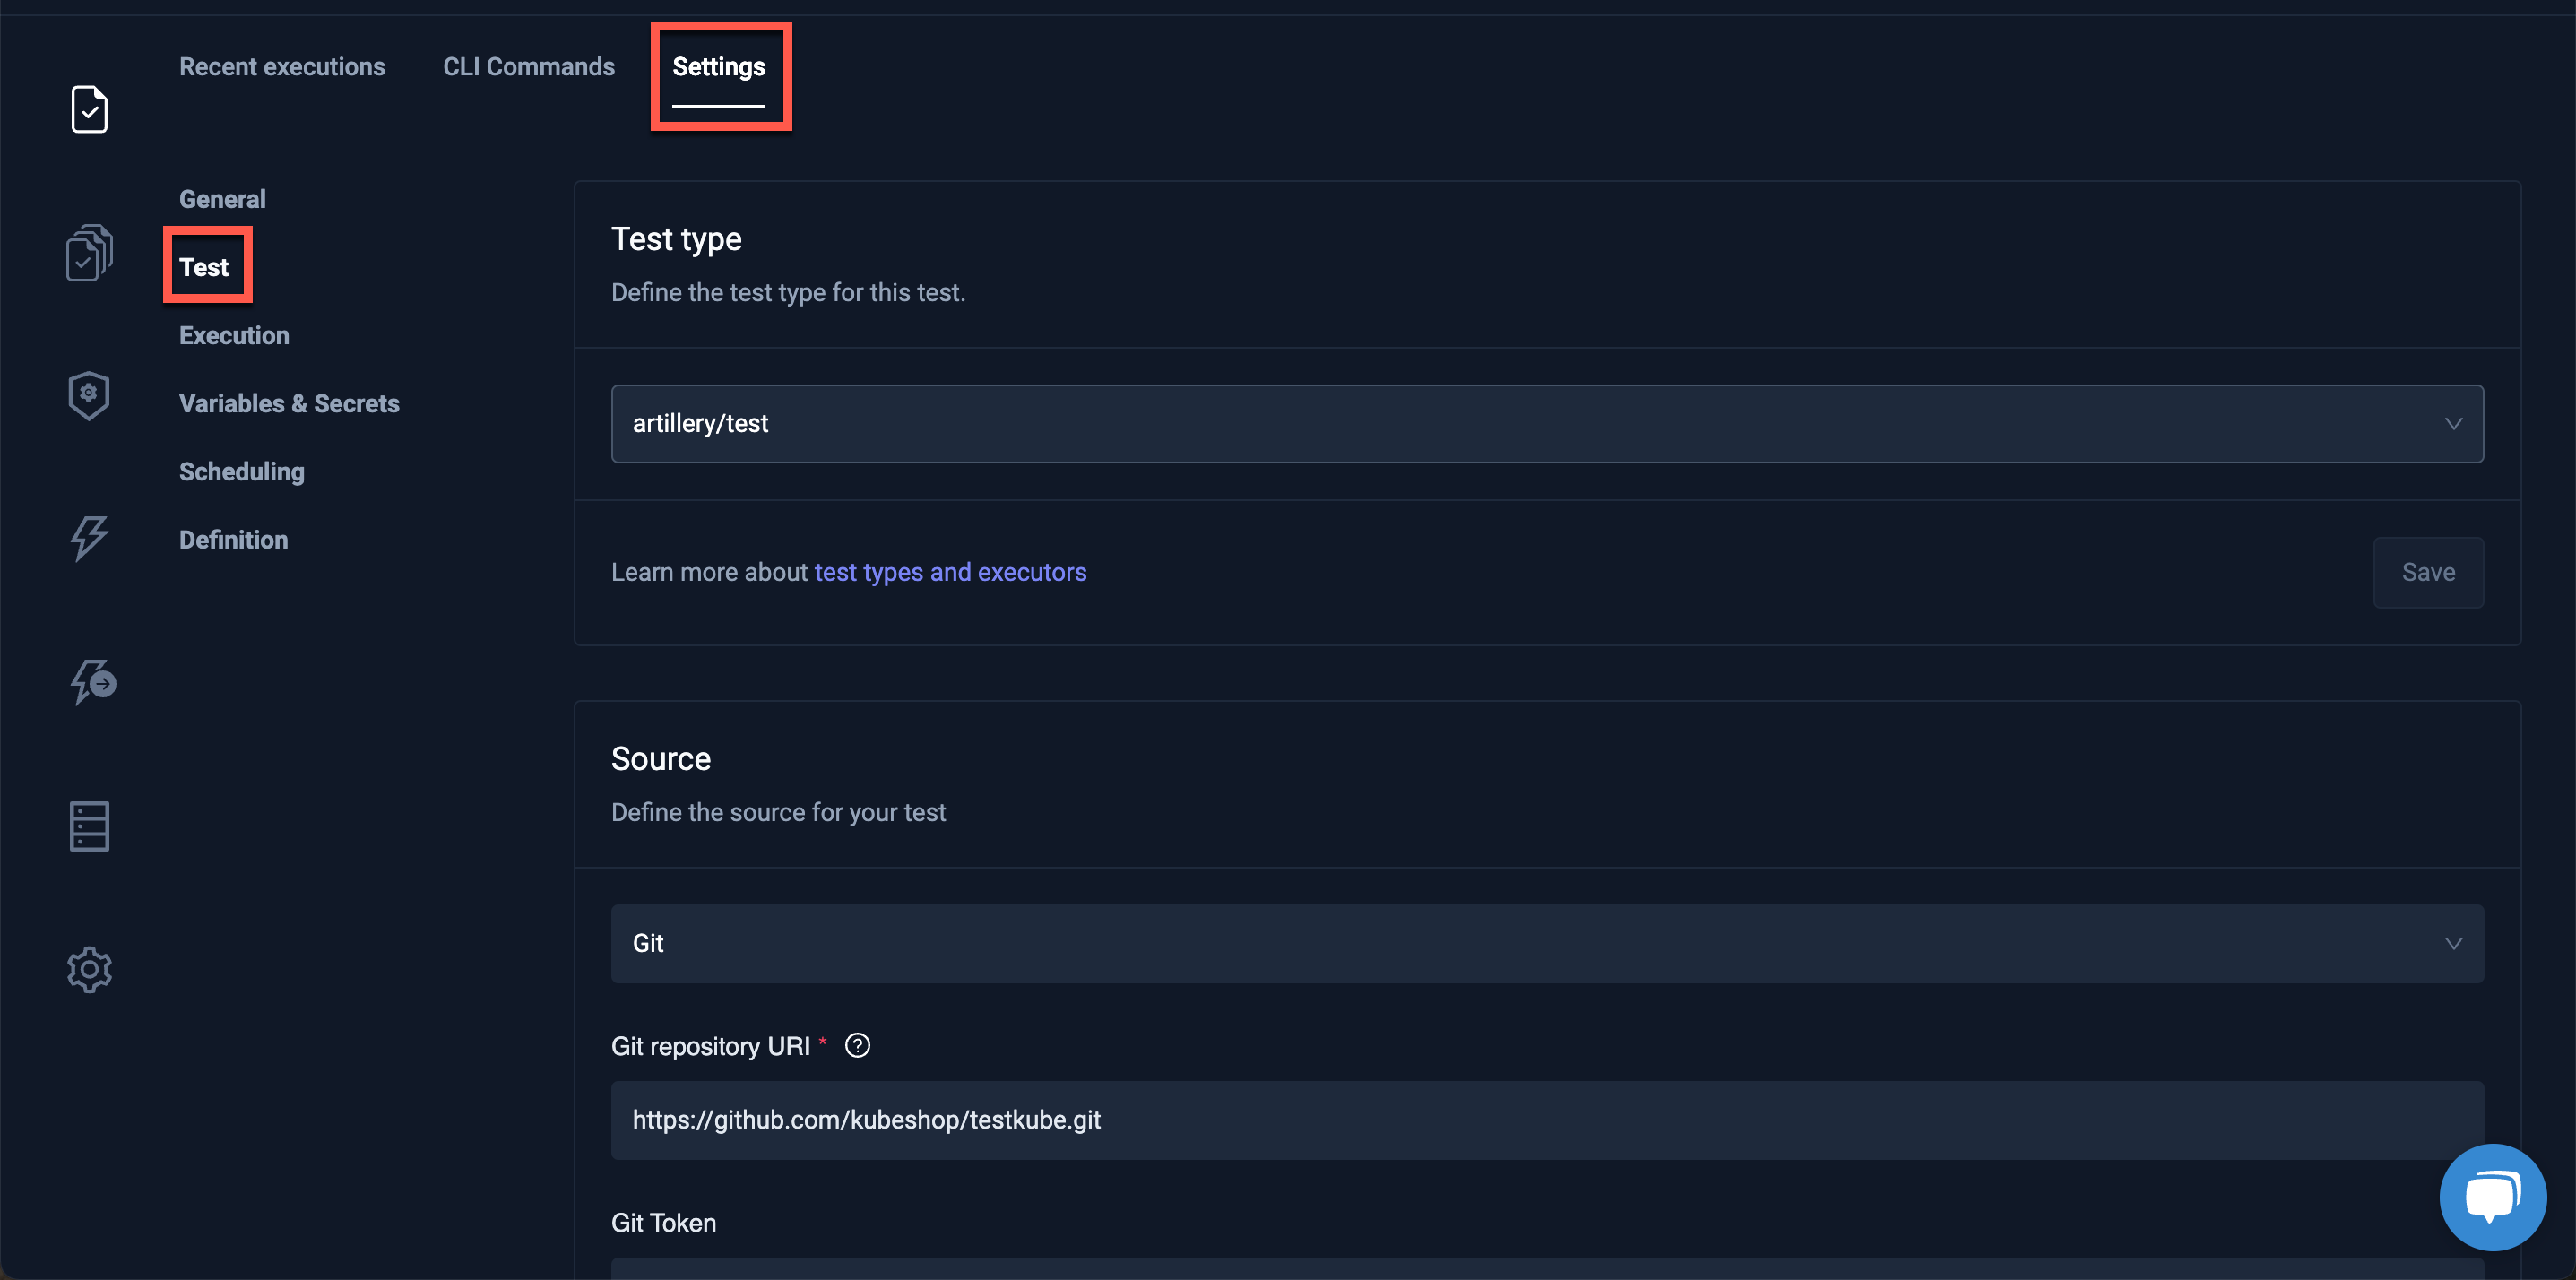
Task: Select the Executors shield icon
Action: click(x=89, y=395)
